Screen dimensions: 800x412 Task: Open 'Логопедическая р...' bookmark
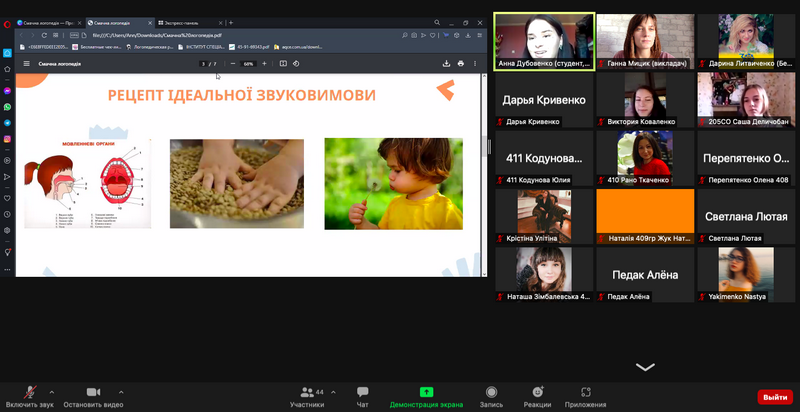pyautogui.click(x=150, y=47)
